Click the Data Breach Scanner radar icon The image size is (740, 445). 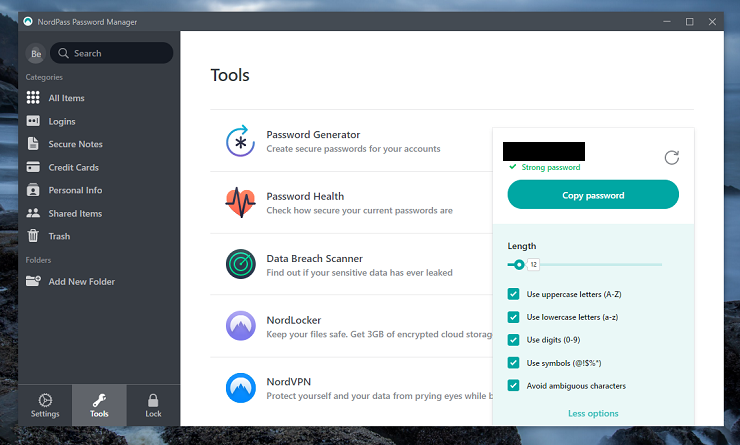pyautogui.click(x=241, y=264)
